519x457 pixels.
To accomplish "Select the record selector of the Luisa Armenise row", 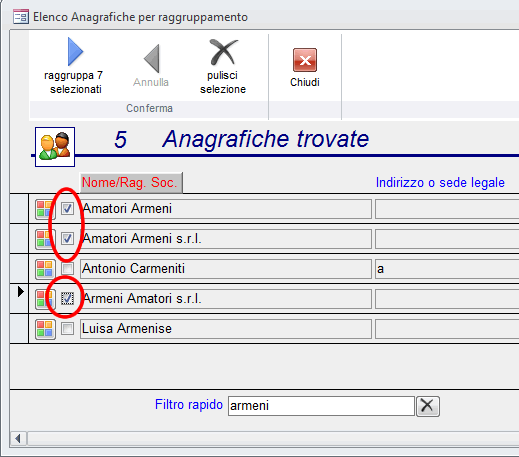I will point(19,329).
